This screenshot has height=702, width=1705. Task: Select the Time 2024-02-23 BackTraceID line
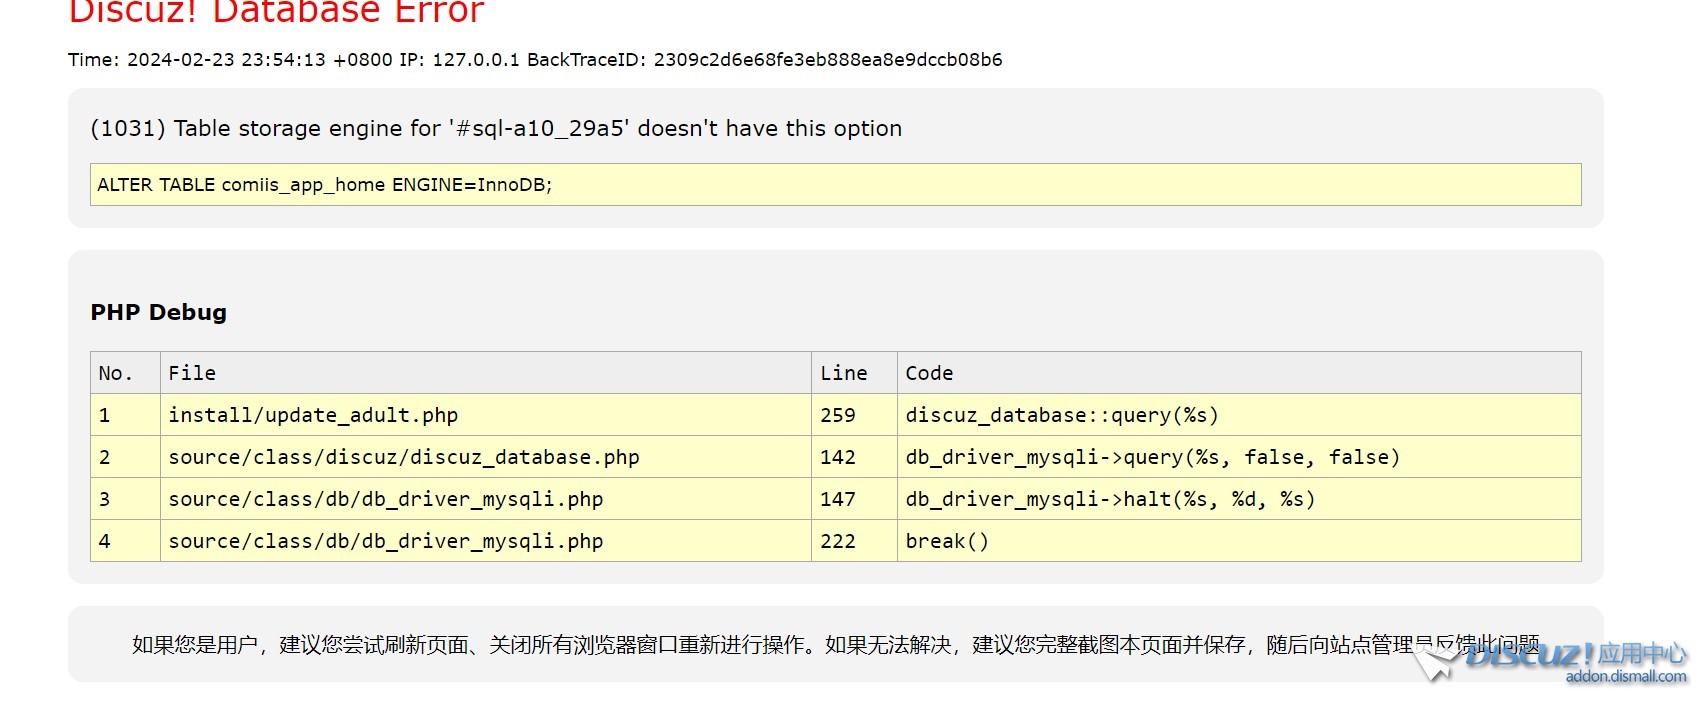(535, 60)
